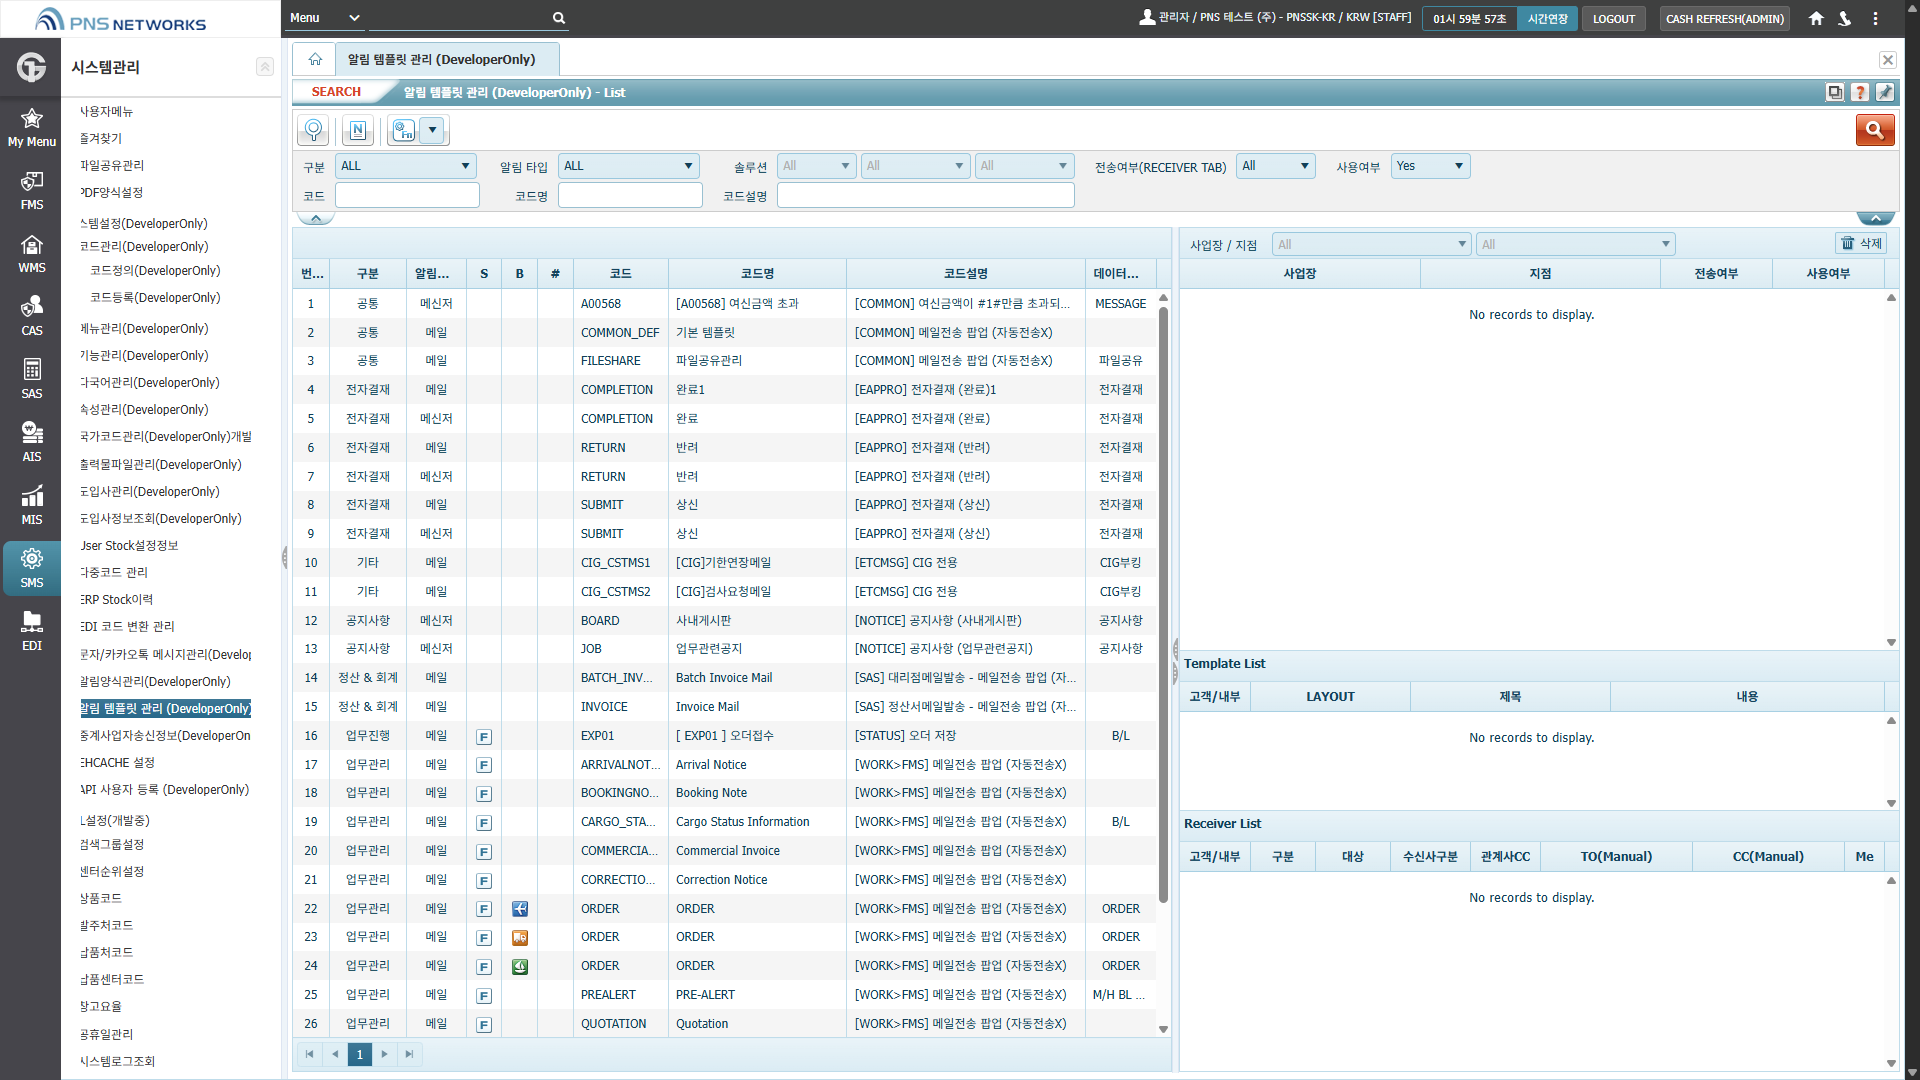Open the three-dot more options menu
The image size is (1920, 1080).
pyautogui.click(x=1875, y=18)
